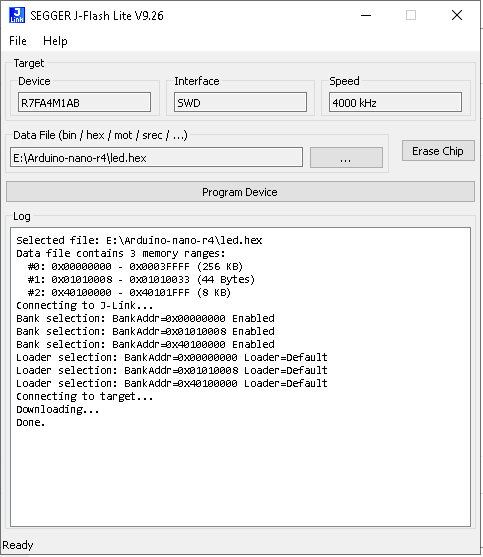Click the Program Device button
The width and height of the screenshot is (483, 557).
click(240, 192)
